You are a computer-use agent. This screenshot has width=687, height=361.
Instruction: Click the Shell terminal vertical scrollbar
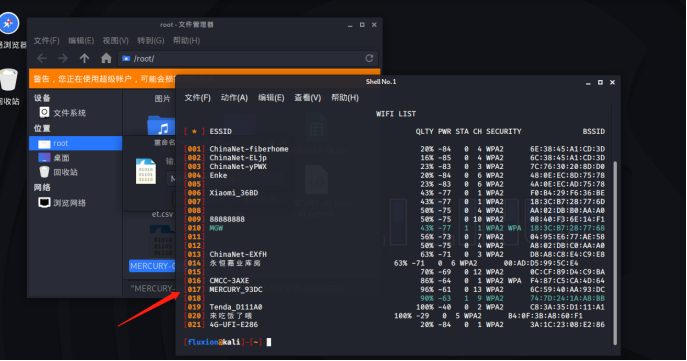coord(615,253)
